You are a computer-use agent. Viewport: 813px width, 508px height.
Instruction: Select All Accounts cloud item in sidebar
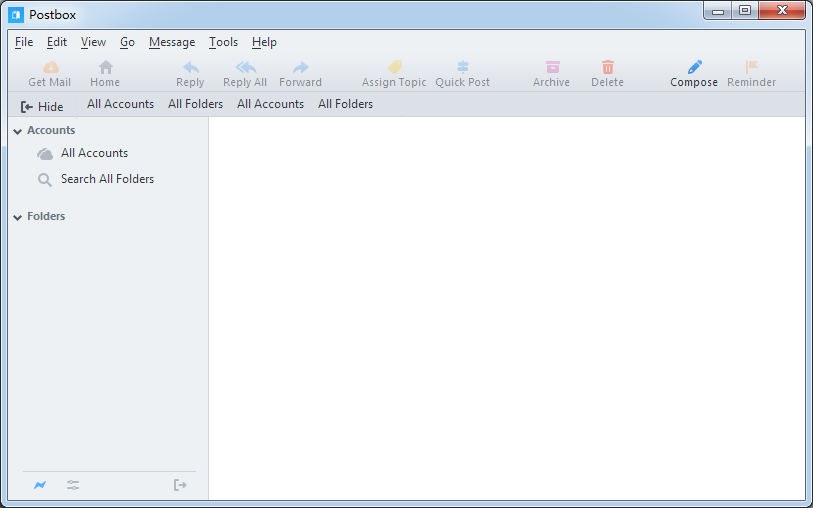click(x=82, y=153)
